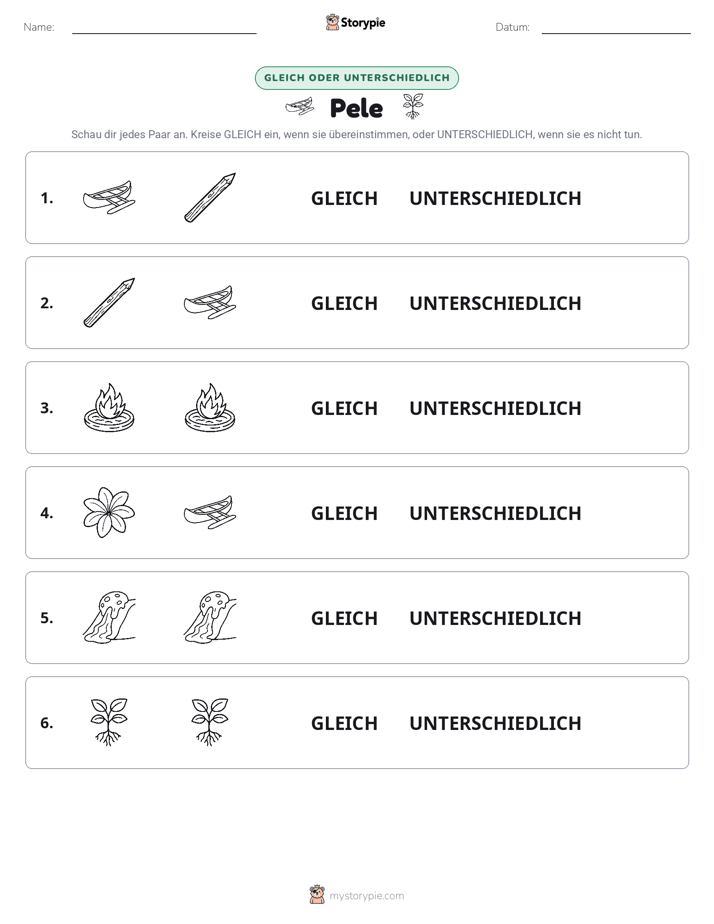Click the Pele title heading
The width and height of the screenshot is (714, 924).
click(356, 108)
